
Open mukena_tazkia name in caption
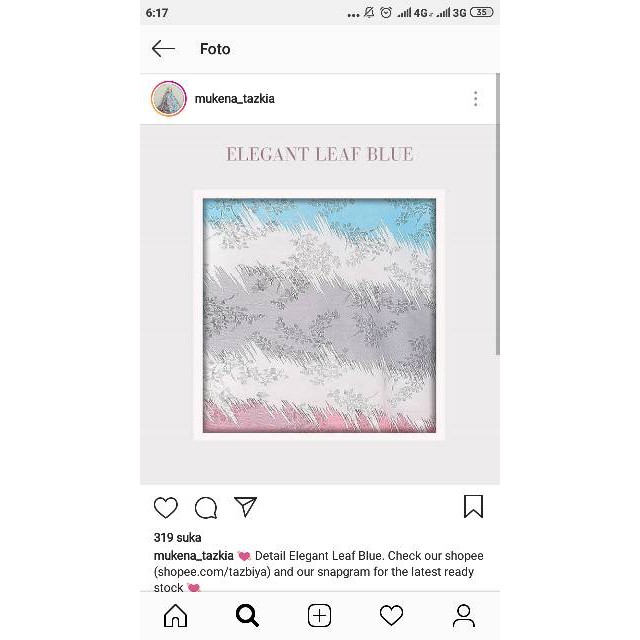point(193,556)
